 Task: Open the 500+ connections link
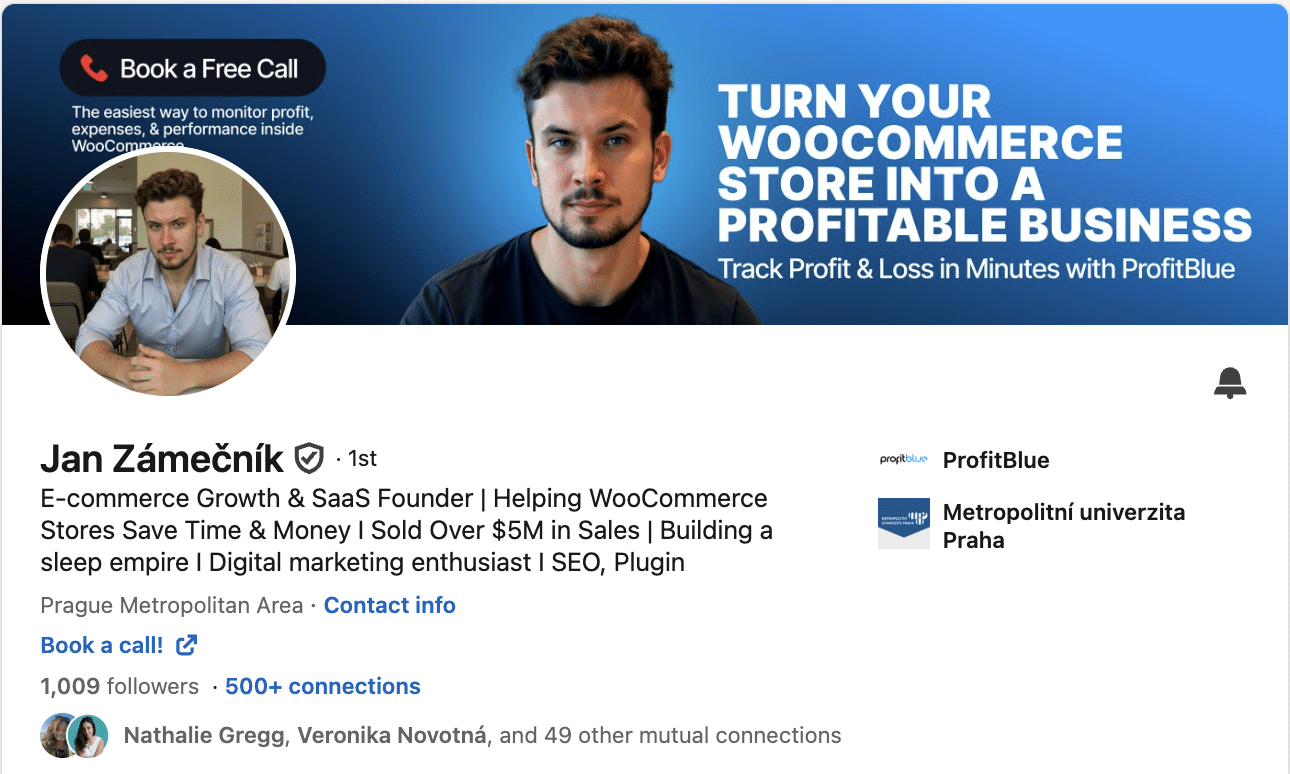tap(323, 686)
